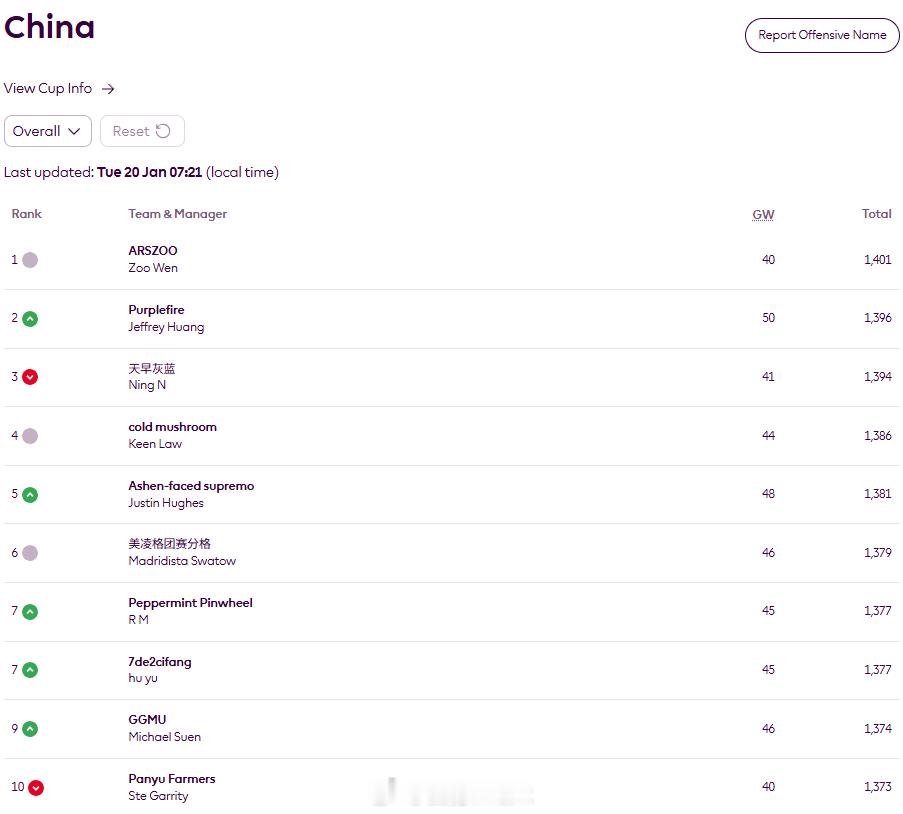903x814 pixels.
Task: Click green up arrow beside Ashen-faced supremo
Action: (x=30, y=494)
